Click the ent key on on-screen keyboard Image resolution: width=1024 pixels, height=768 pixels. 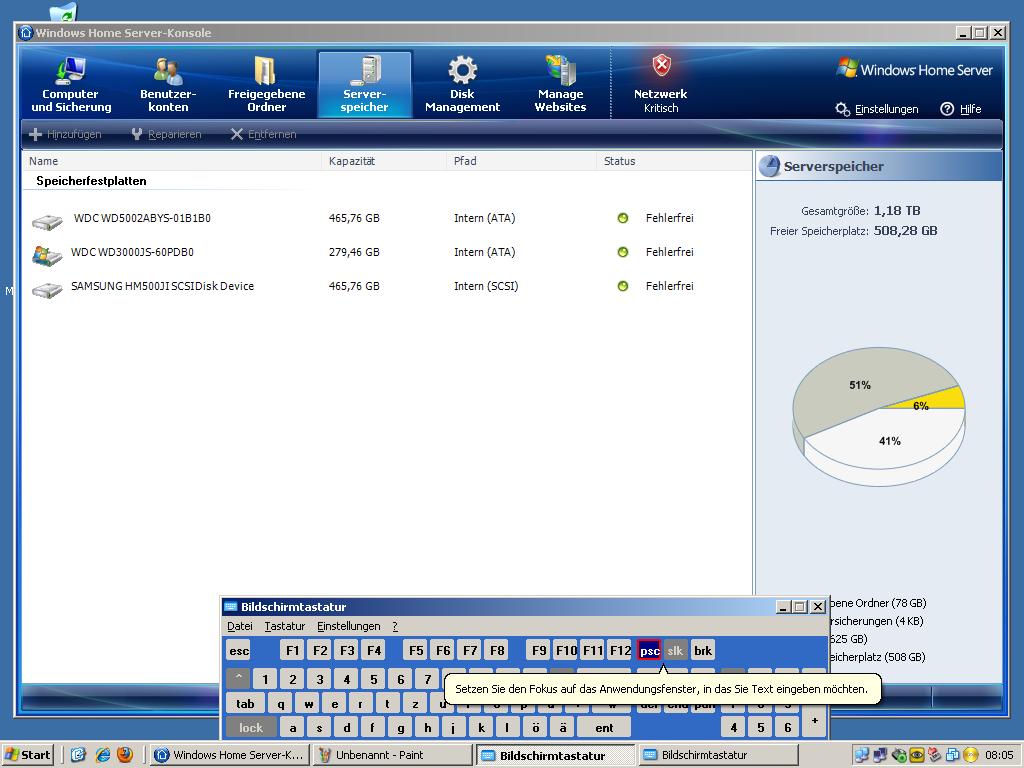[604, 727]
